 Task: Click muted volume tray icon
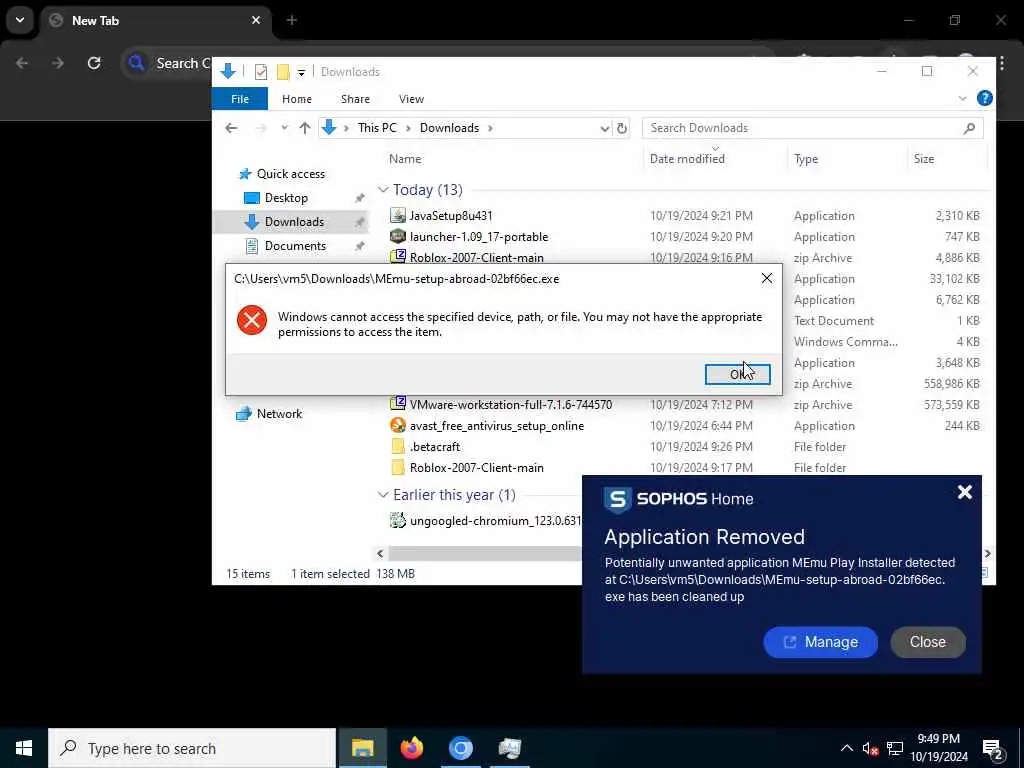(x=870, y=748)
